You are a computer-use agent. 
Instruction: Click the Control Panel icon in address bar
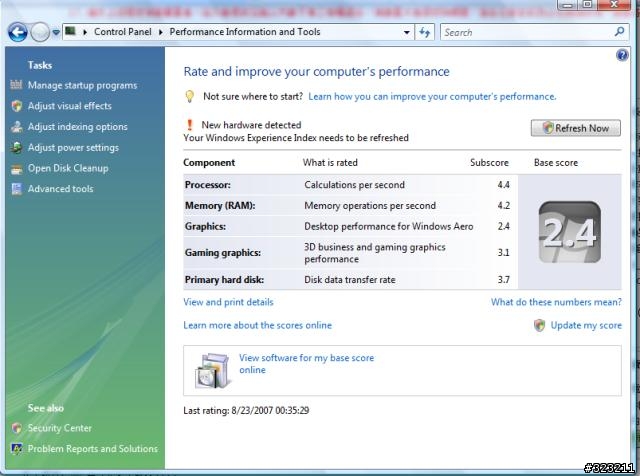click(71, 31)
